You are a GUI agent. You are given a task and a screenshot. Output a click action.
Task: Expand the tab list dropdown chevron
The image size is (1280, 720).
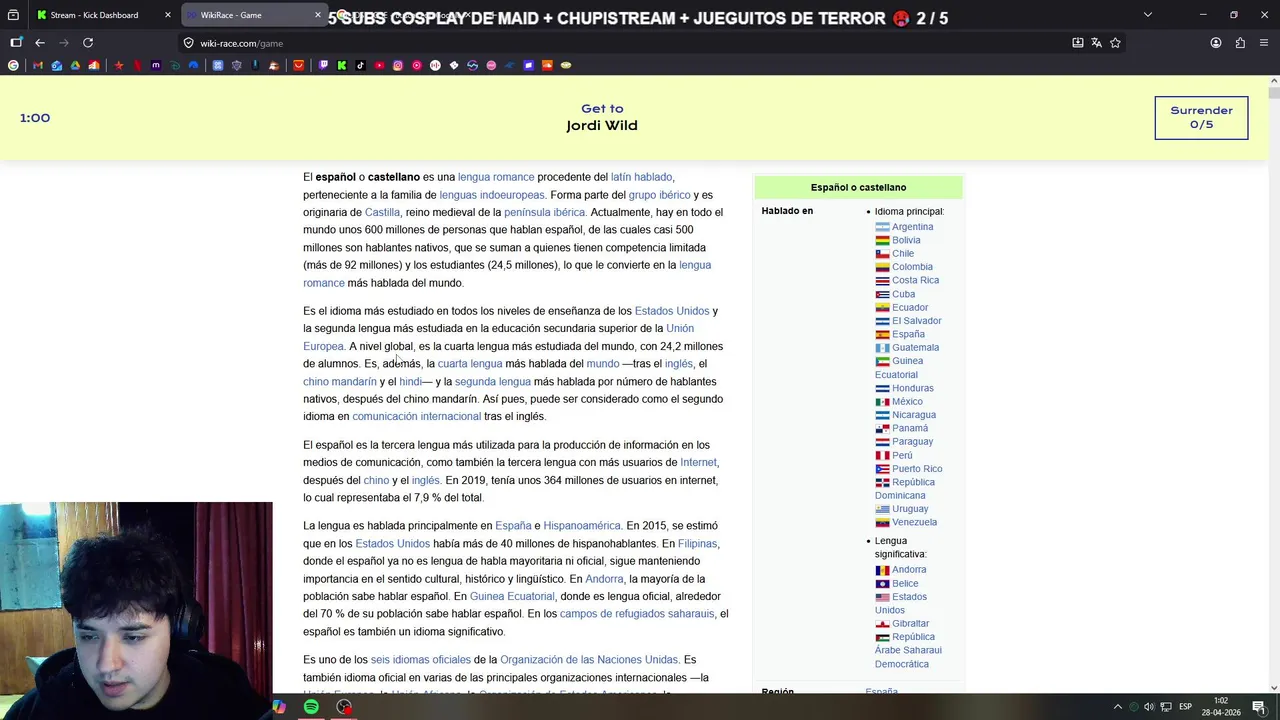[x=1147, y=15]
